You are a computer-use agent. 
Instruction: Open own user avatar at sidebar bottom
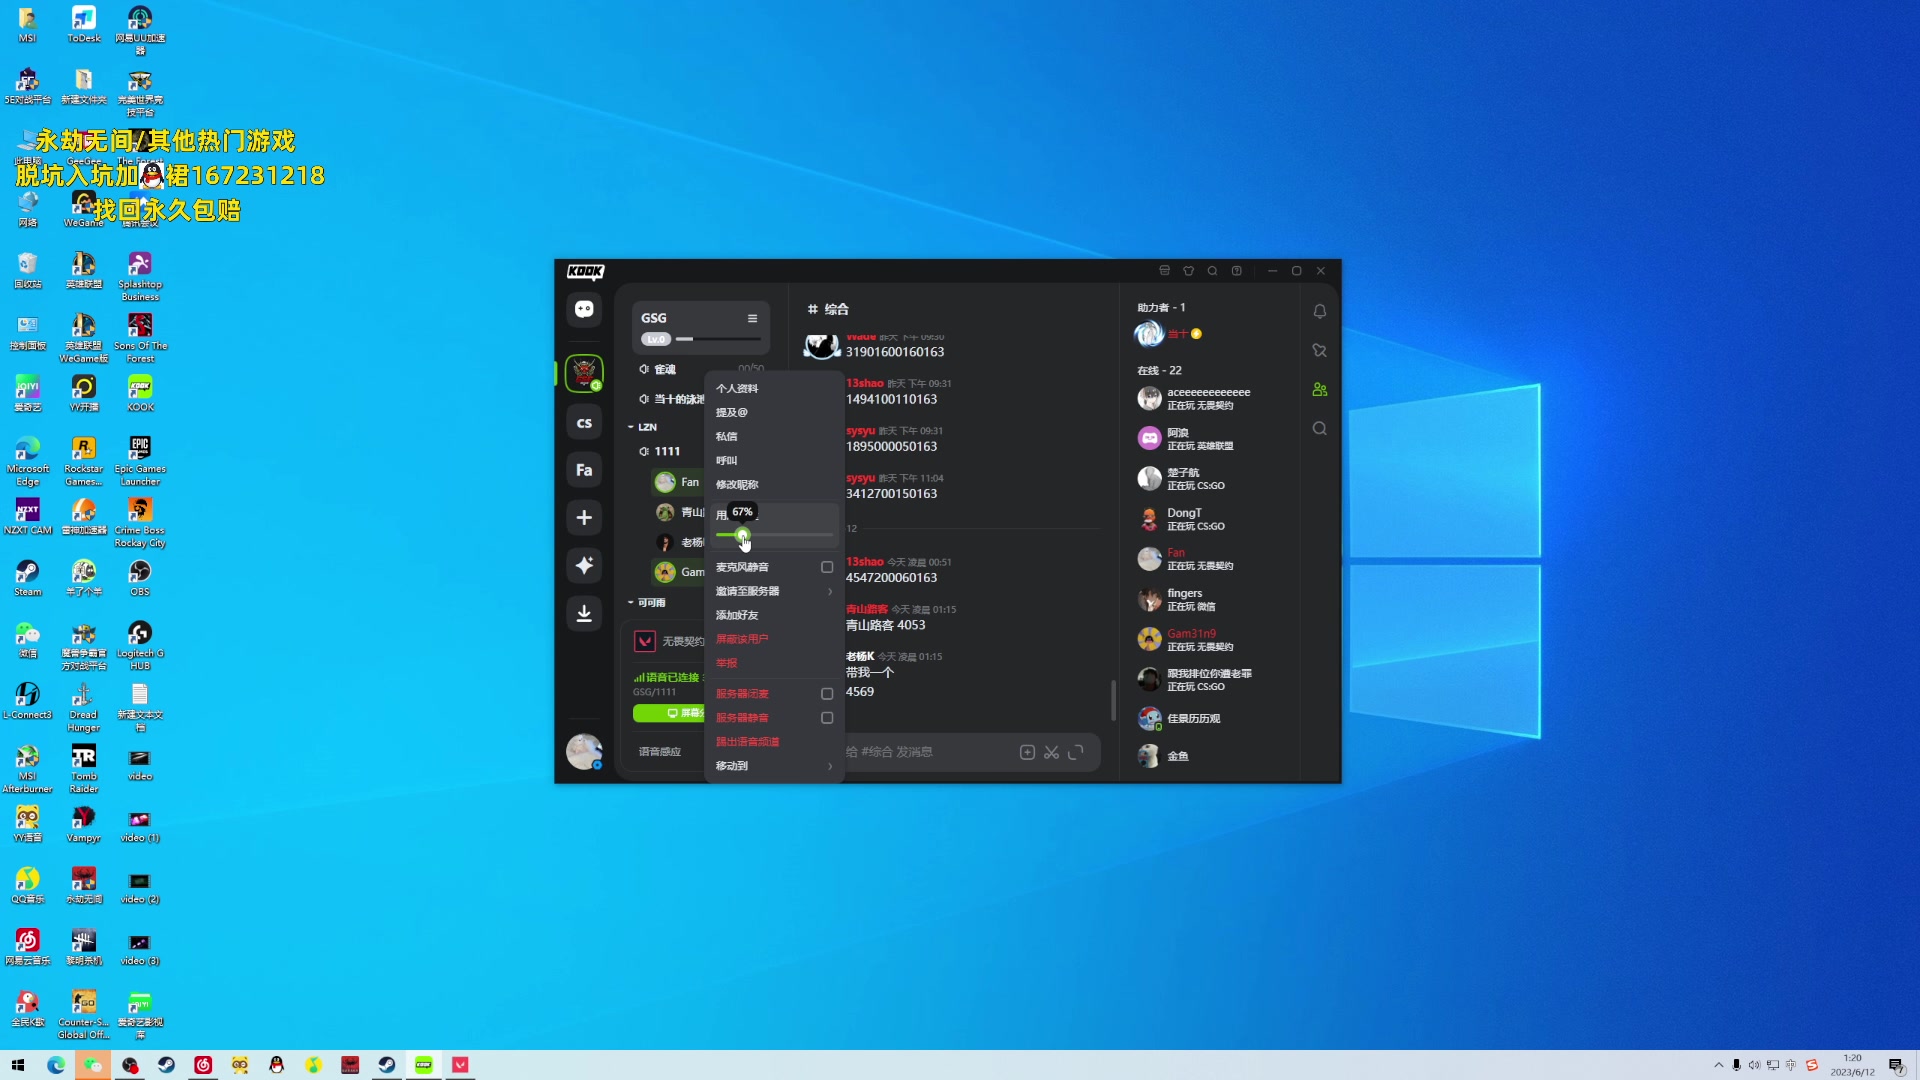coord(584,751)
